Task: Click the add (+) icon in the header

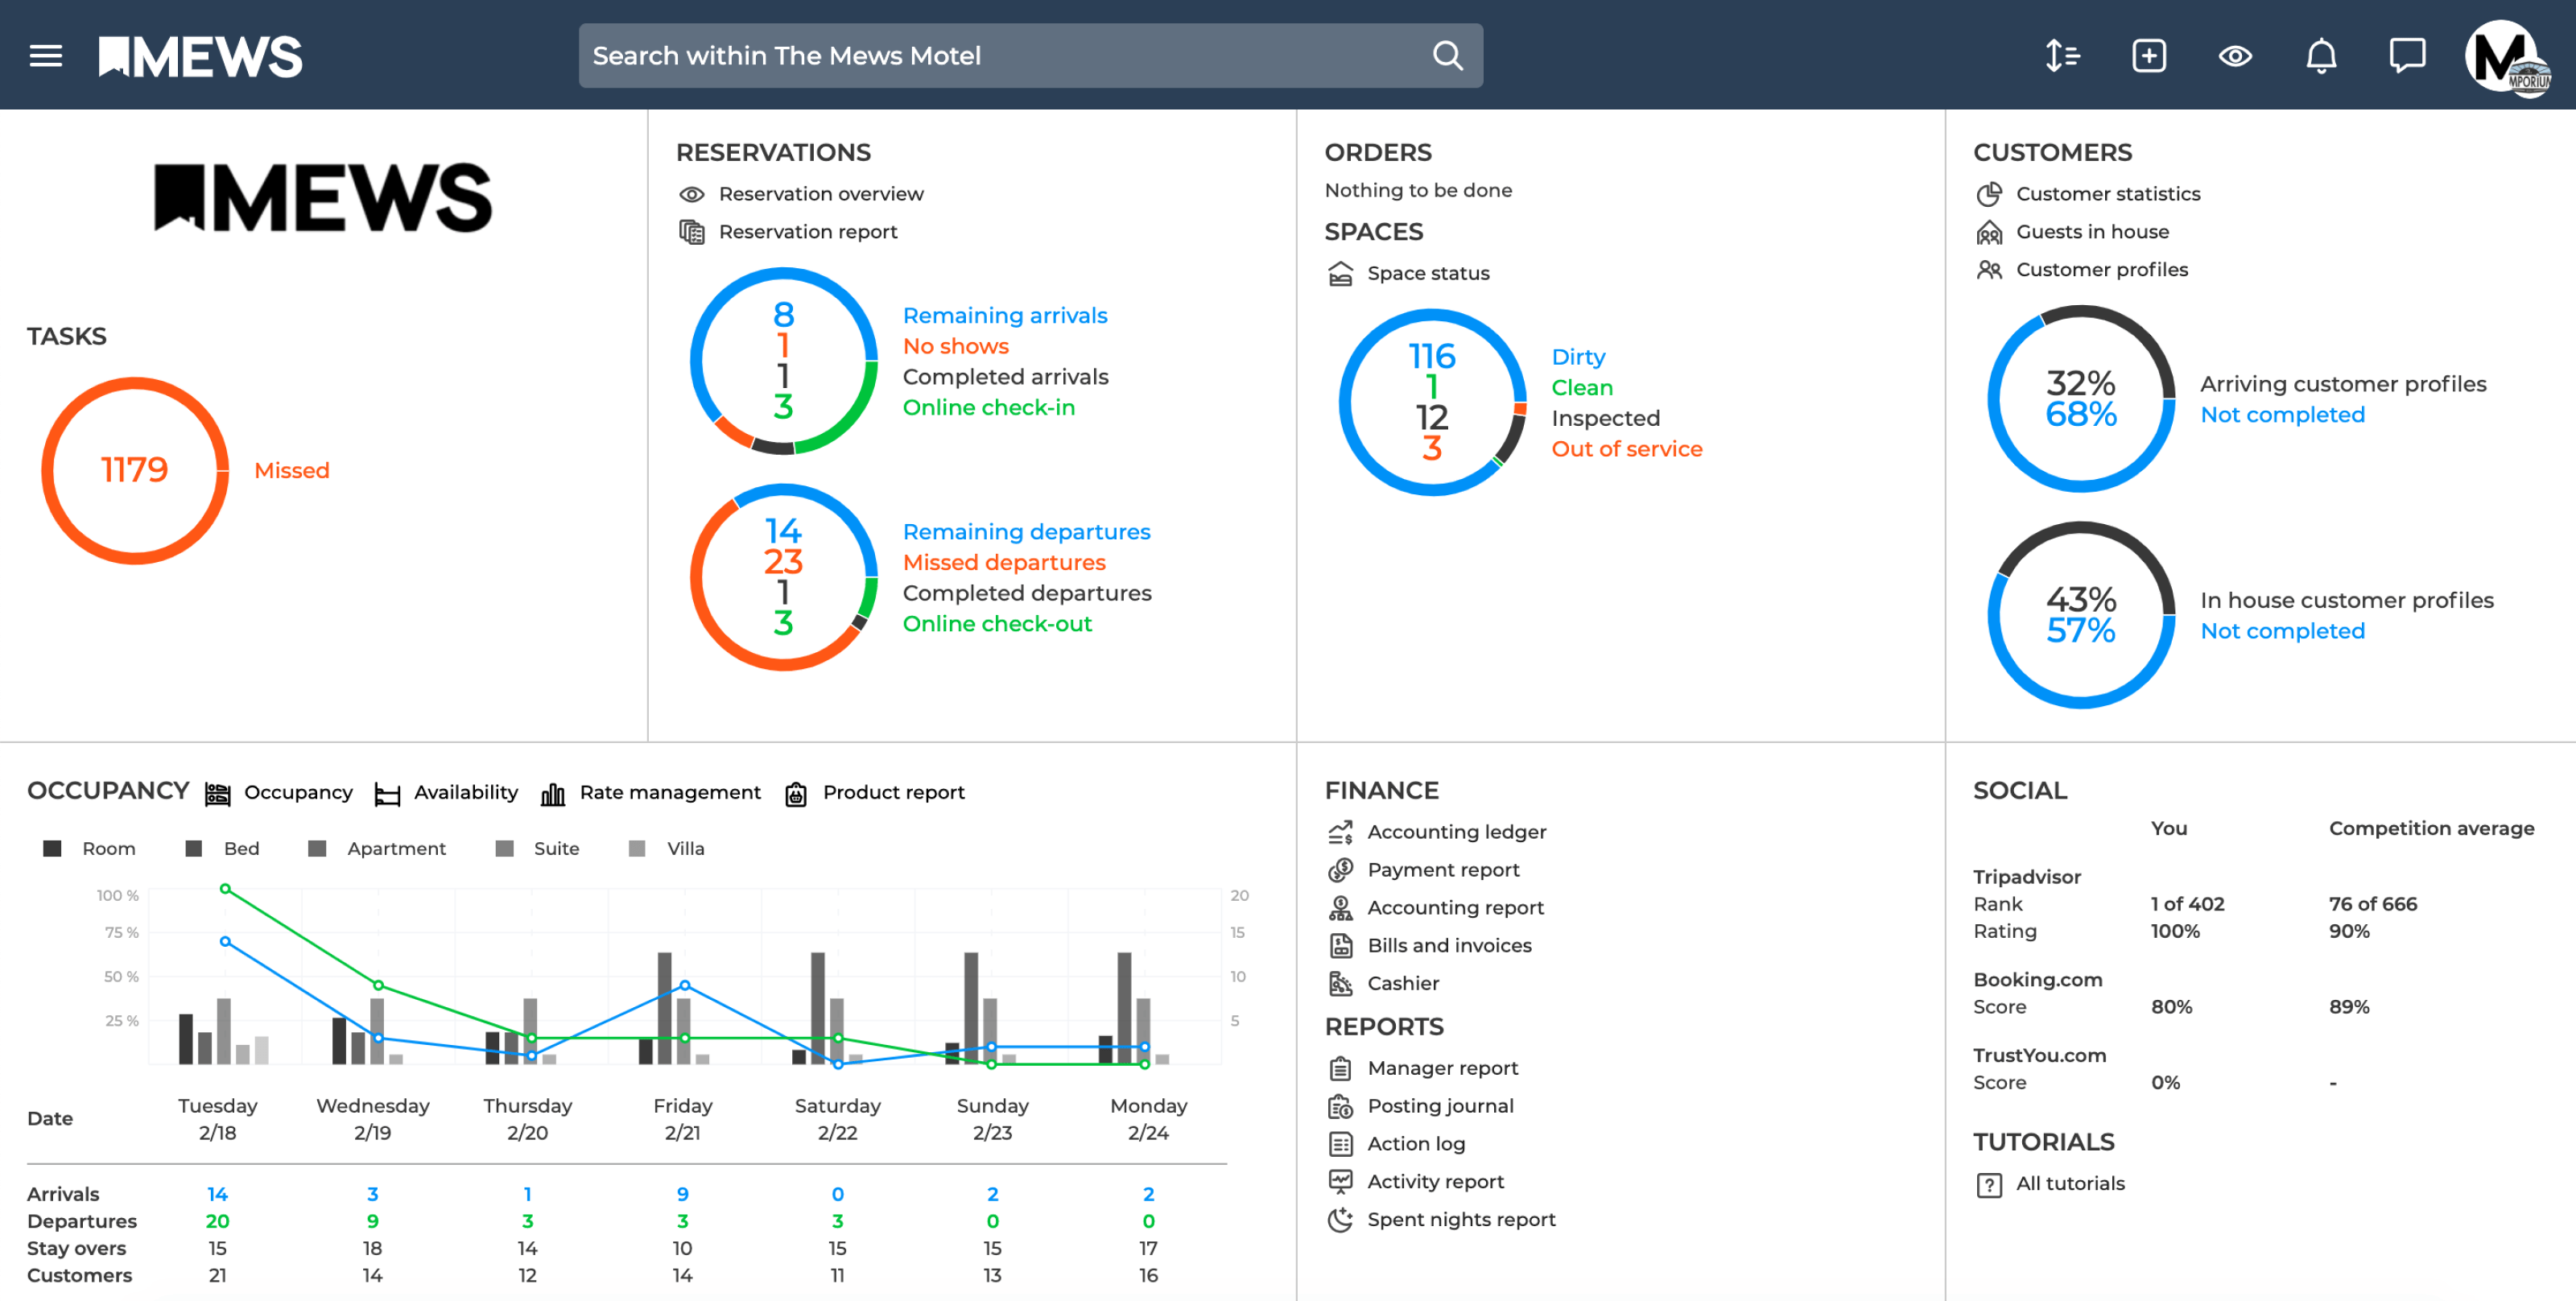Action: click(x=2148, y=55)
